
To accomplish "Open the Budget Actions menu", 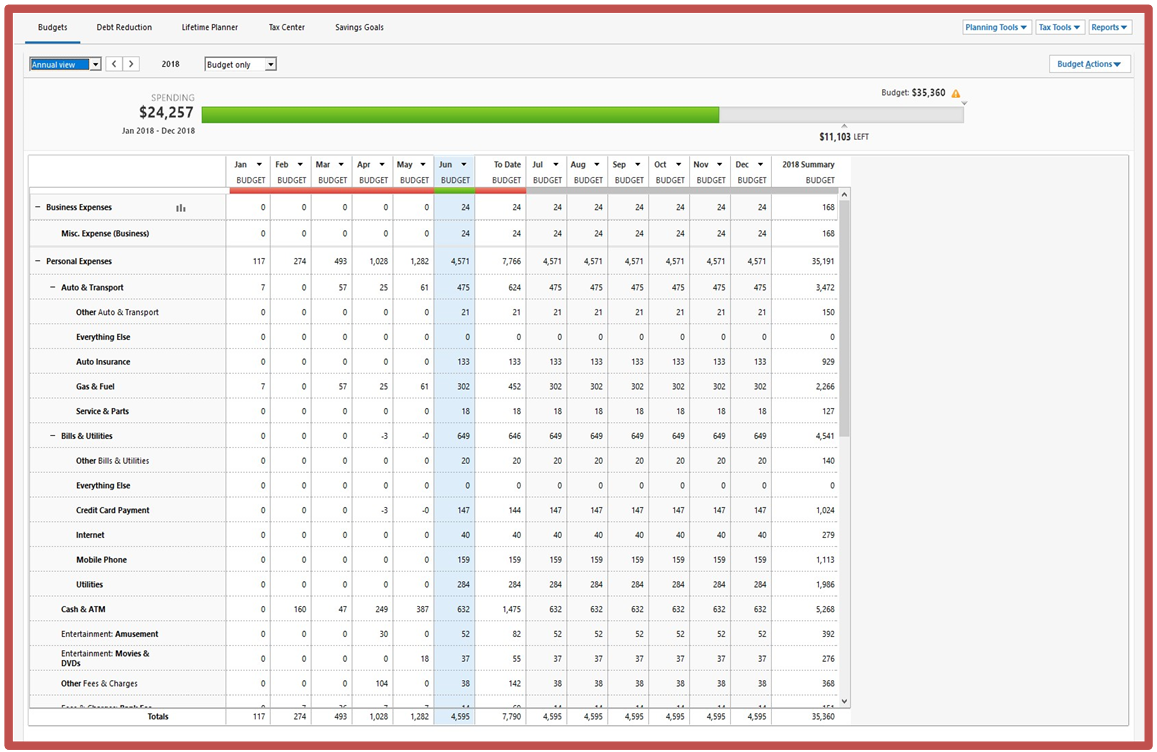I will (x=1089, y=64).
